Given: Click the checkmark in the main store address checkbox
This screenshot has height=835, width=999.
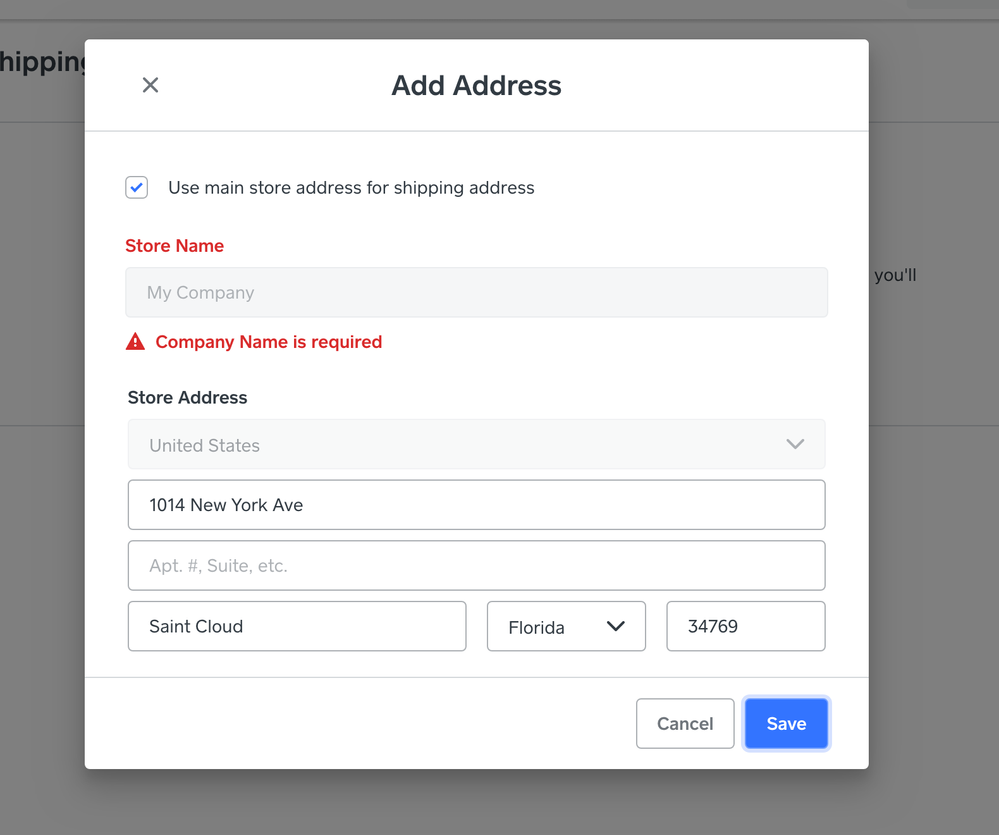Looking at the screenshot, I should point(137,187).
